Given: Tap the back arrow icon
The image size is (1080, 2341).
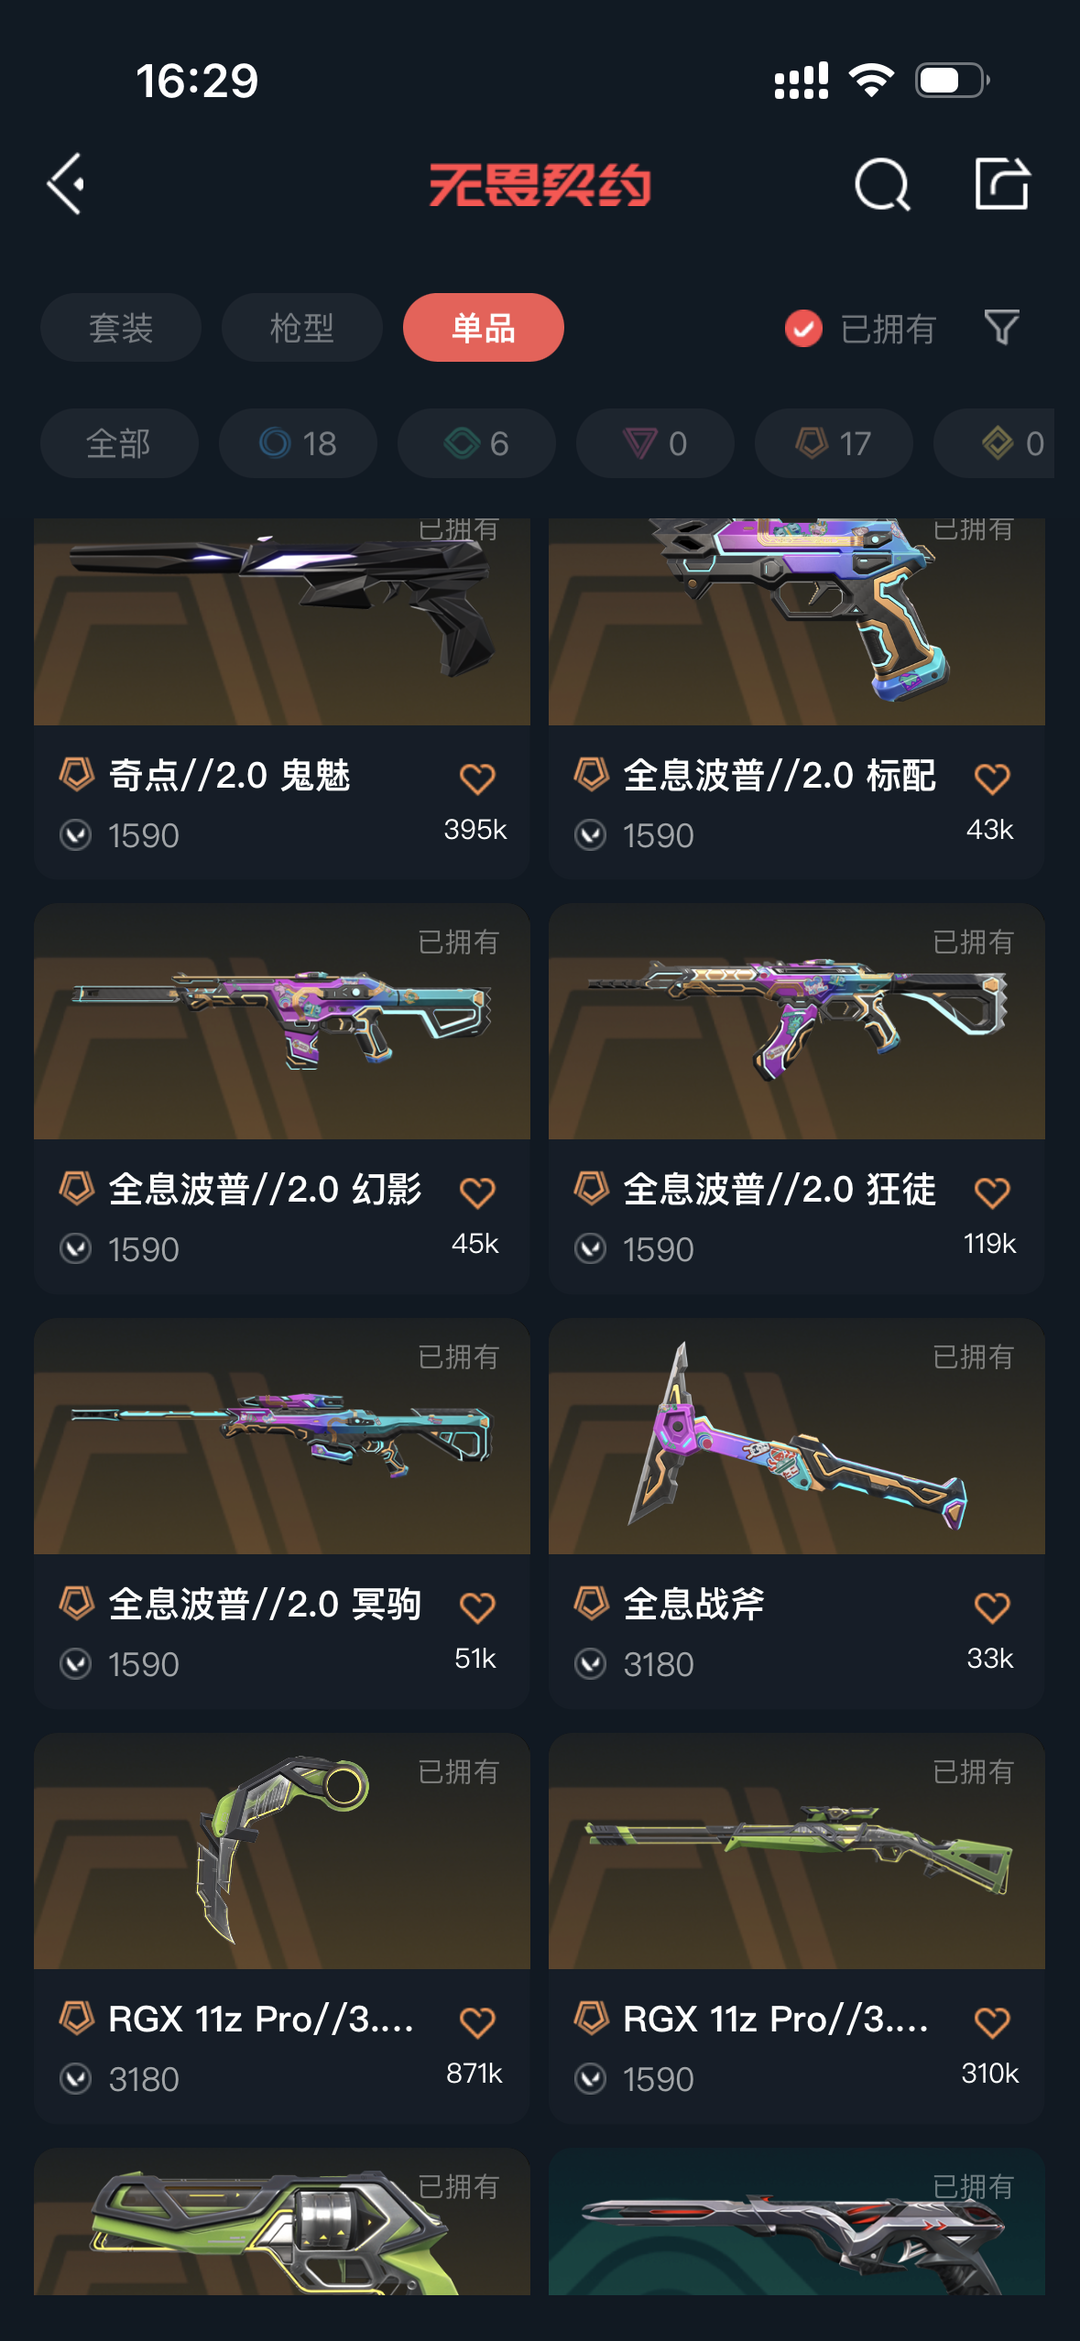Looking at the screenshot, I should [x=66, y=184].
